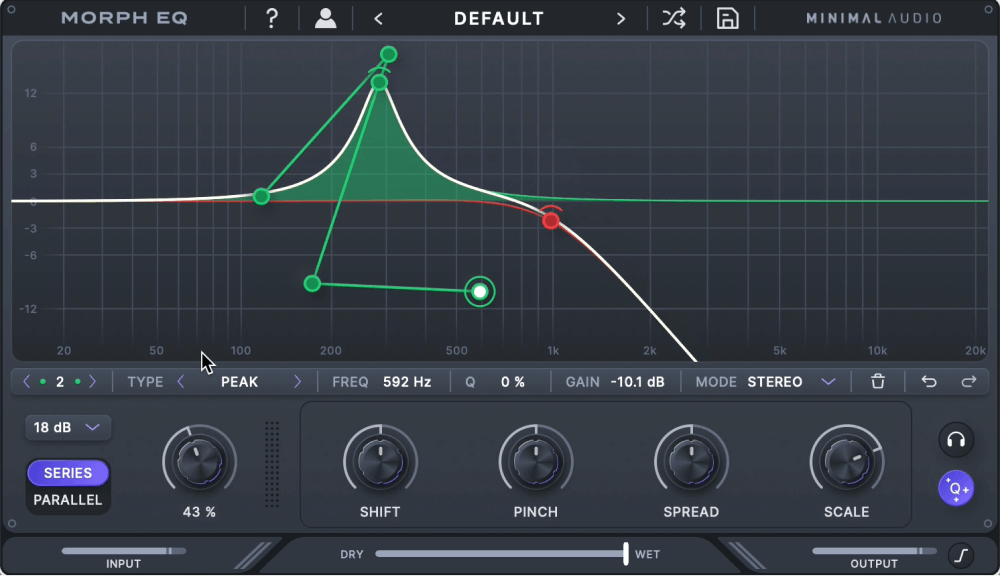Go to the next preset arrow
The width and height of the screenshot is (1000, 576).
pos(621,18)
